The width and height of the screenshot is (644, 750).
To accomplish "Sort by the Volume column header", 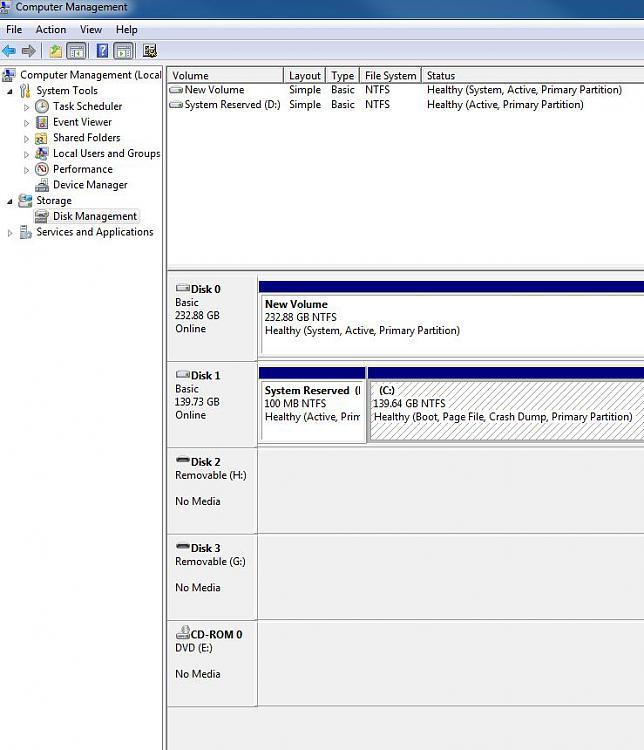I will point(225,76).
